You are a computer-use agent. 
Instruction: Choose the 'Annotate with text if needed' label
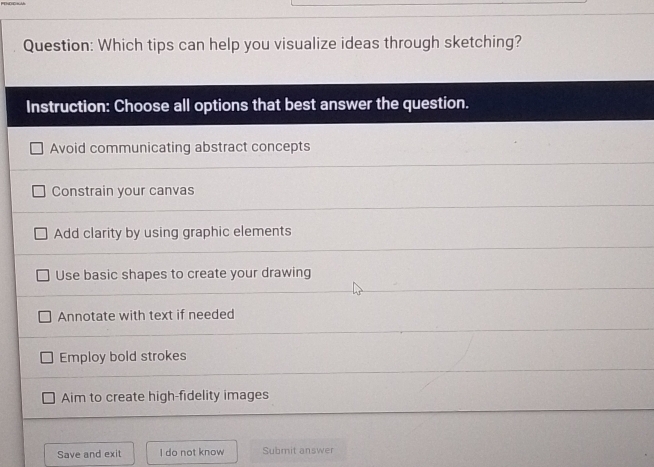click(146, 316)
